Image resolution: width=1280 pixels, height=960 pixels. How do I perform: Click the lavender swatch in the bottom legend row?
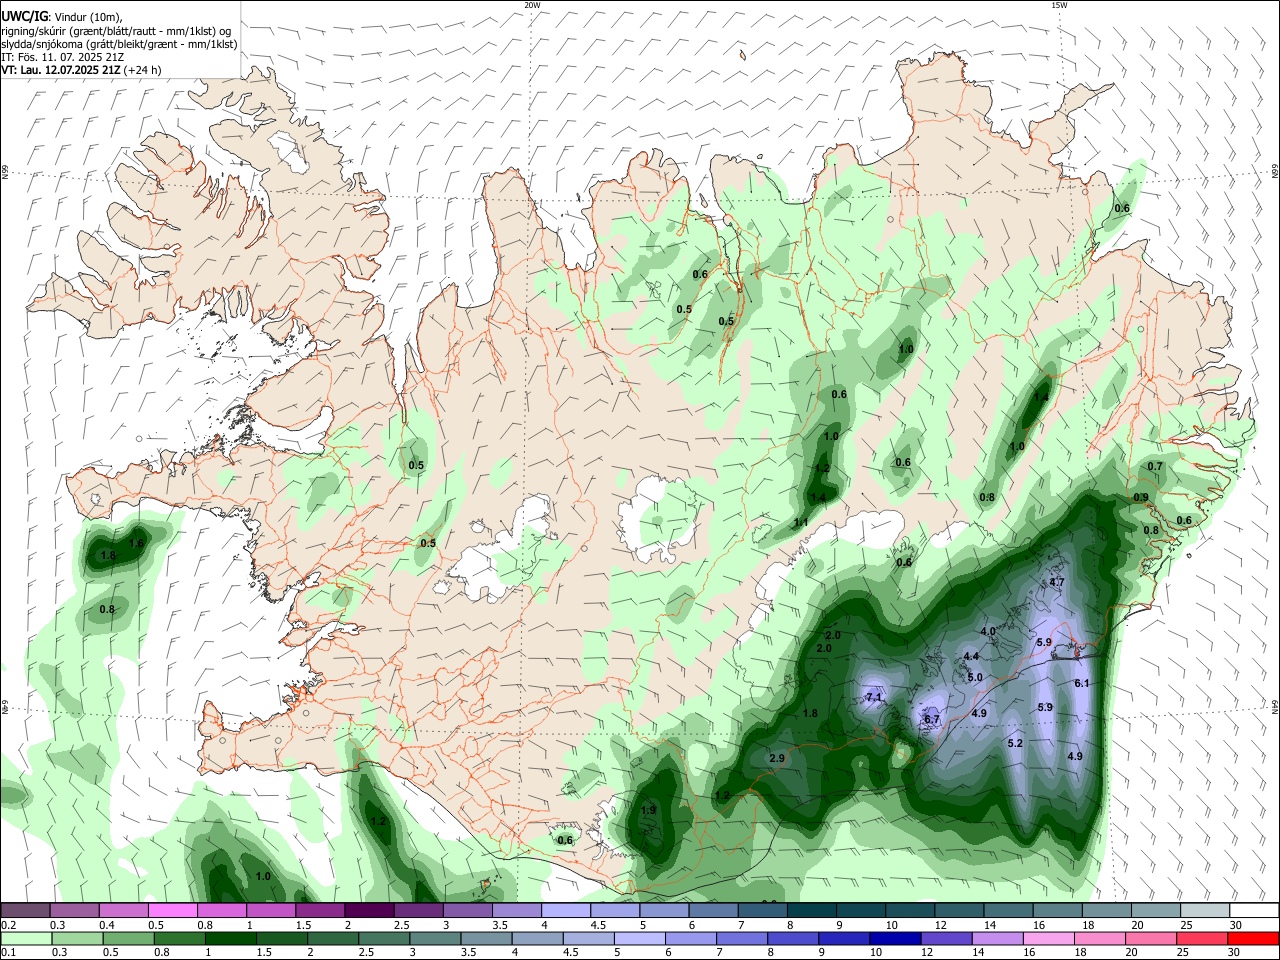(997, 939)
